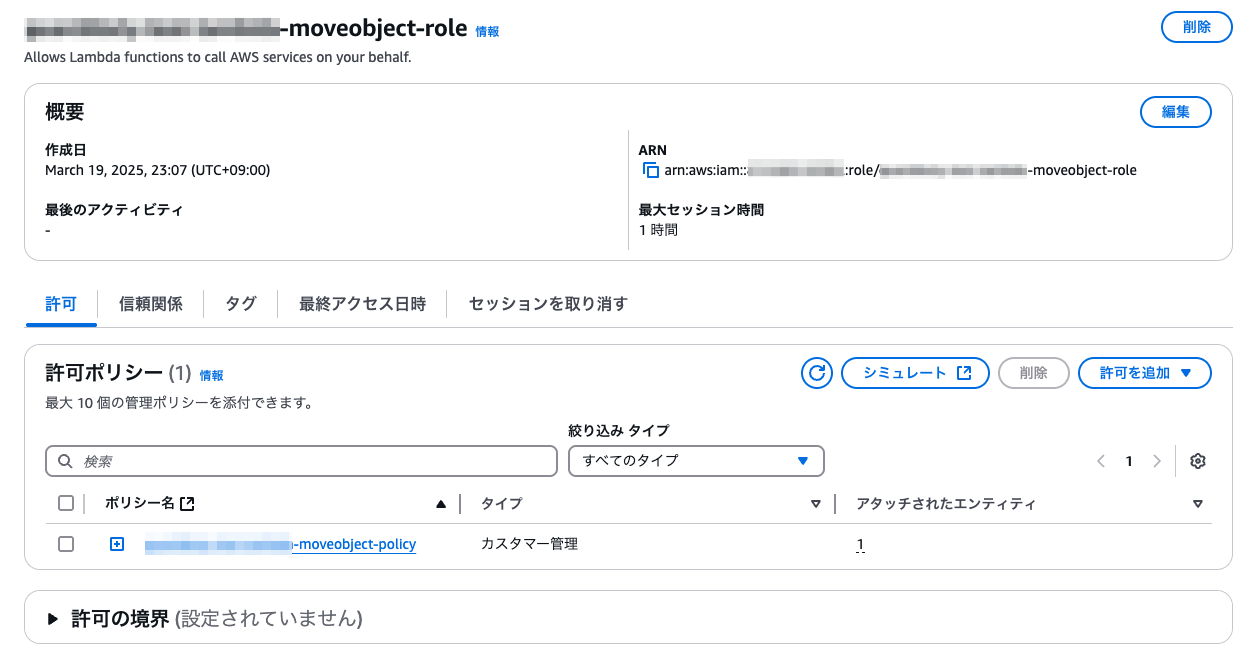Open the すべてのタイプ filter dropdown
Image resolution: width=1239 pixels, height=653 pixels.
(x=696, y=461)
